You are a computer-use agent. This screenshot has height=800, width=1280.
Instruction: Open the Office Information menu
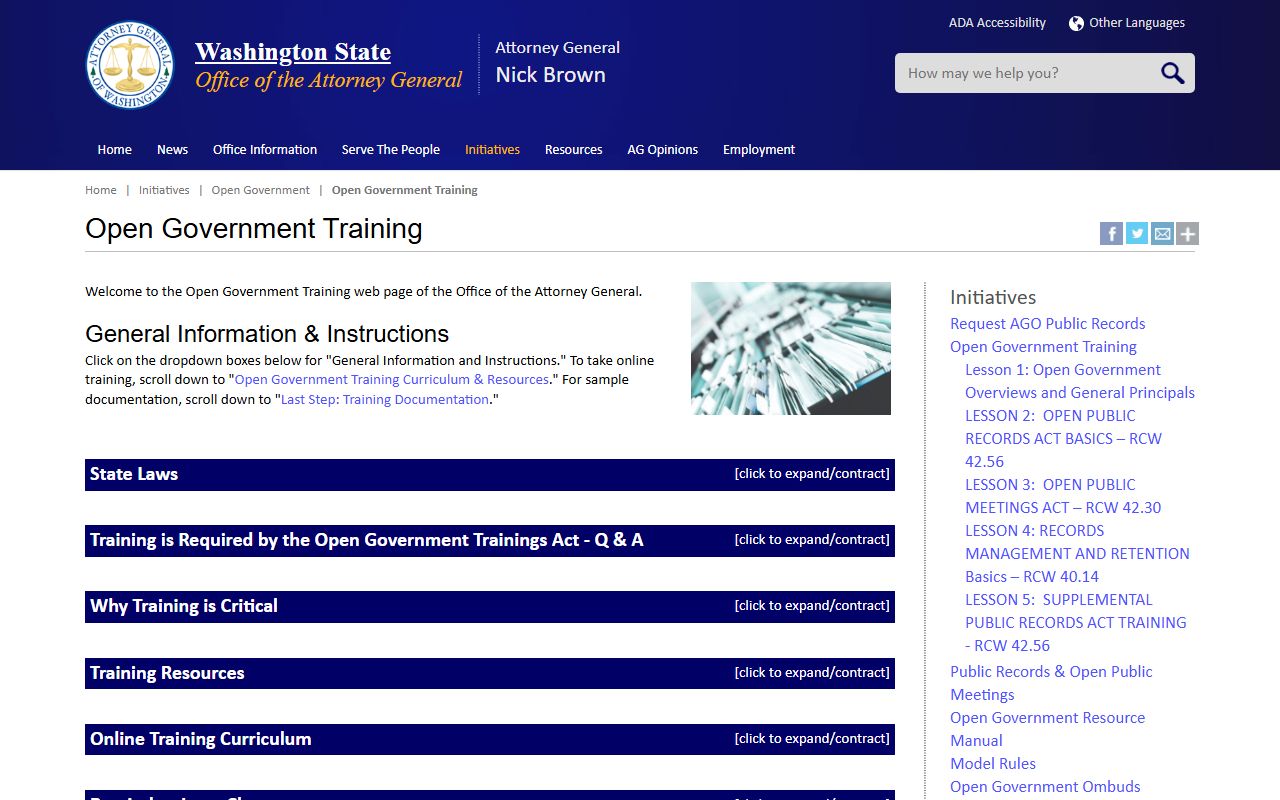click(x=265, y=149)
